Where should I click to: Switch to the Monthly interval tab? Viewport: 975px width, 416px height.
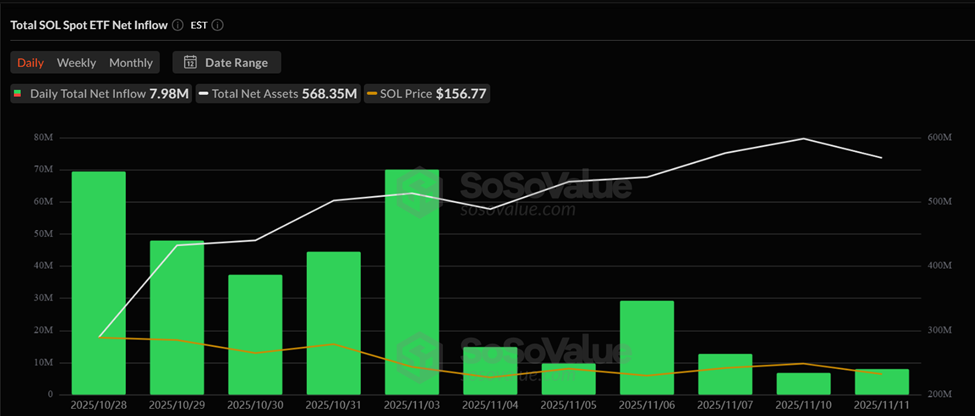coord(131,63)
